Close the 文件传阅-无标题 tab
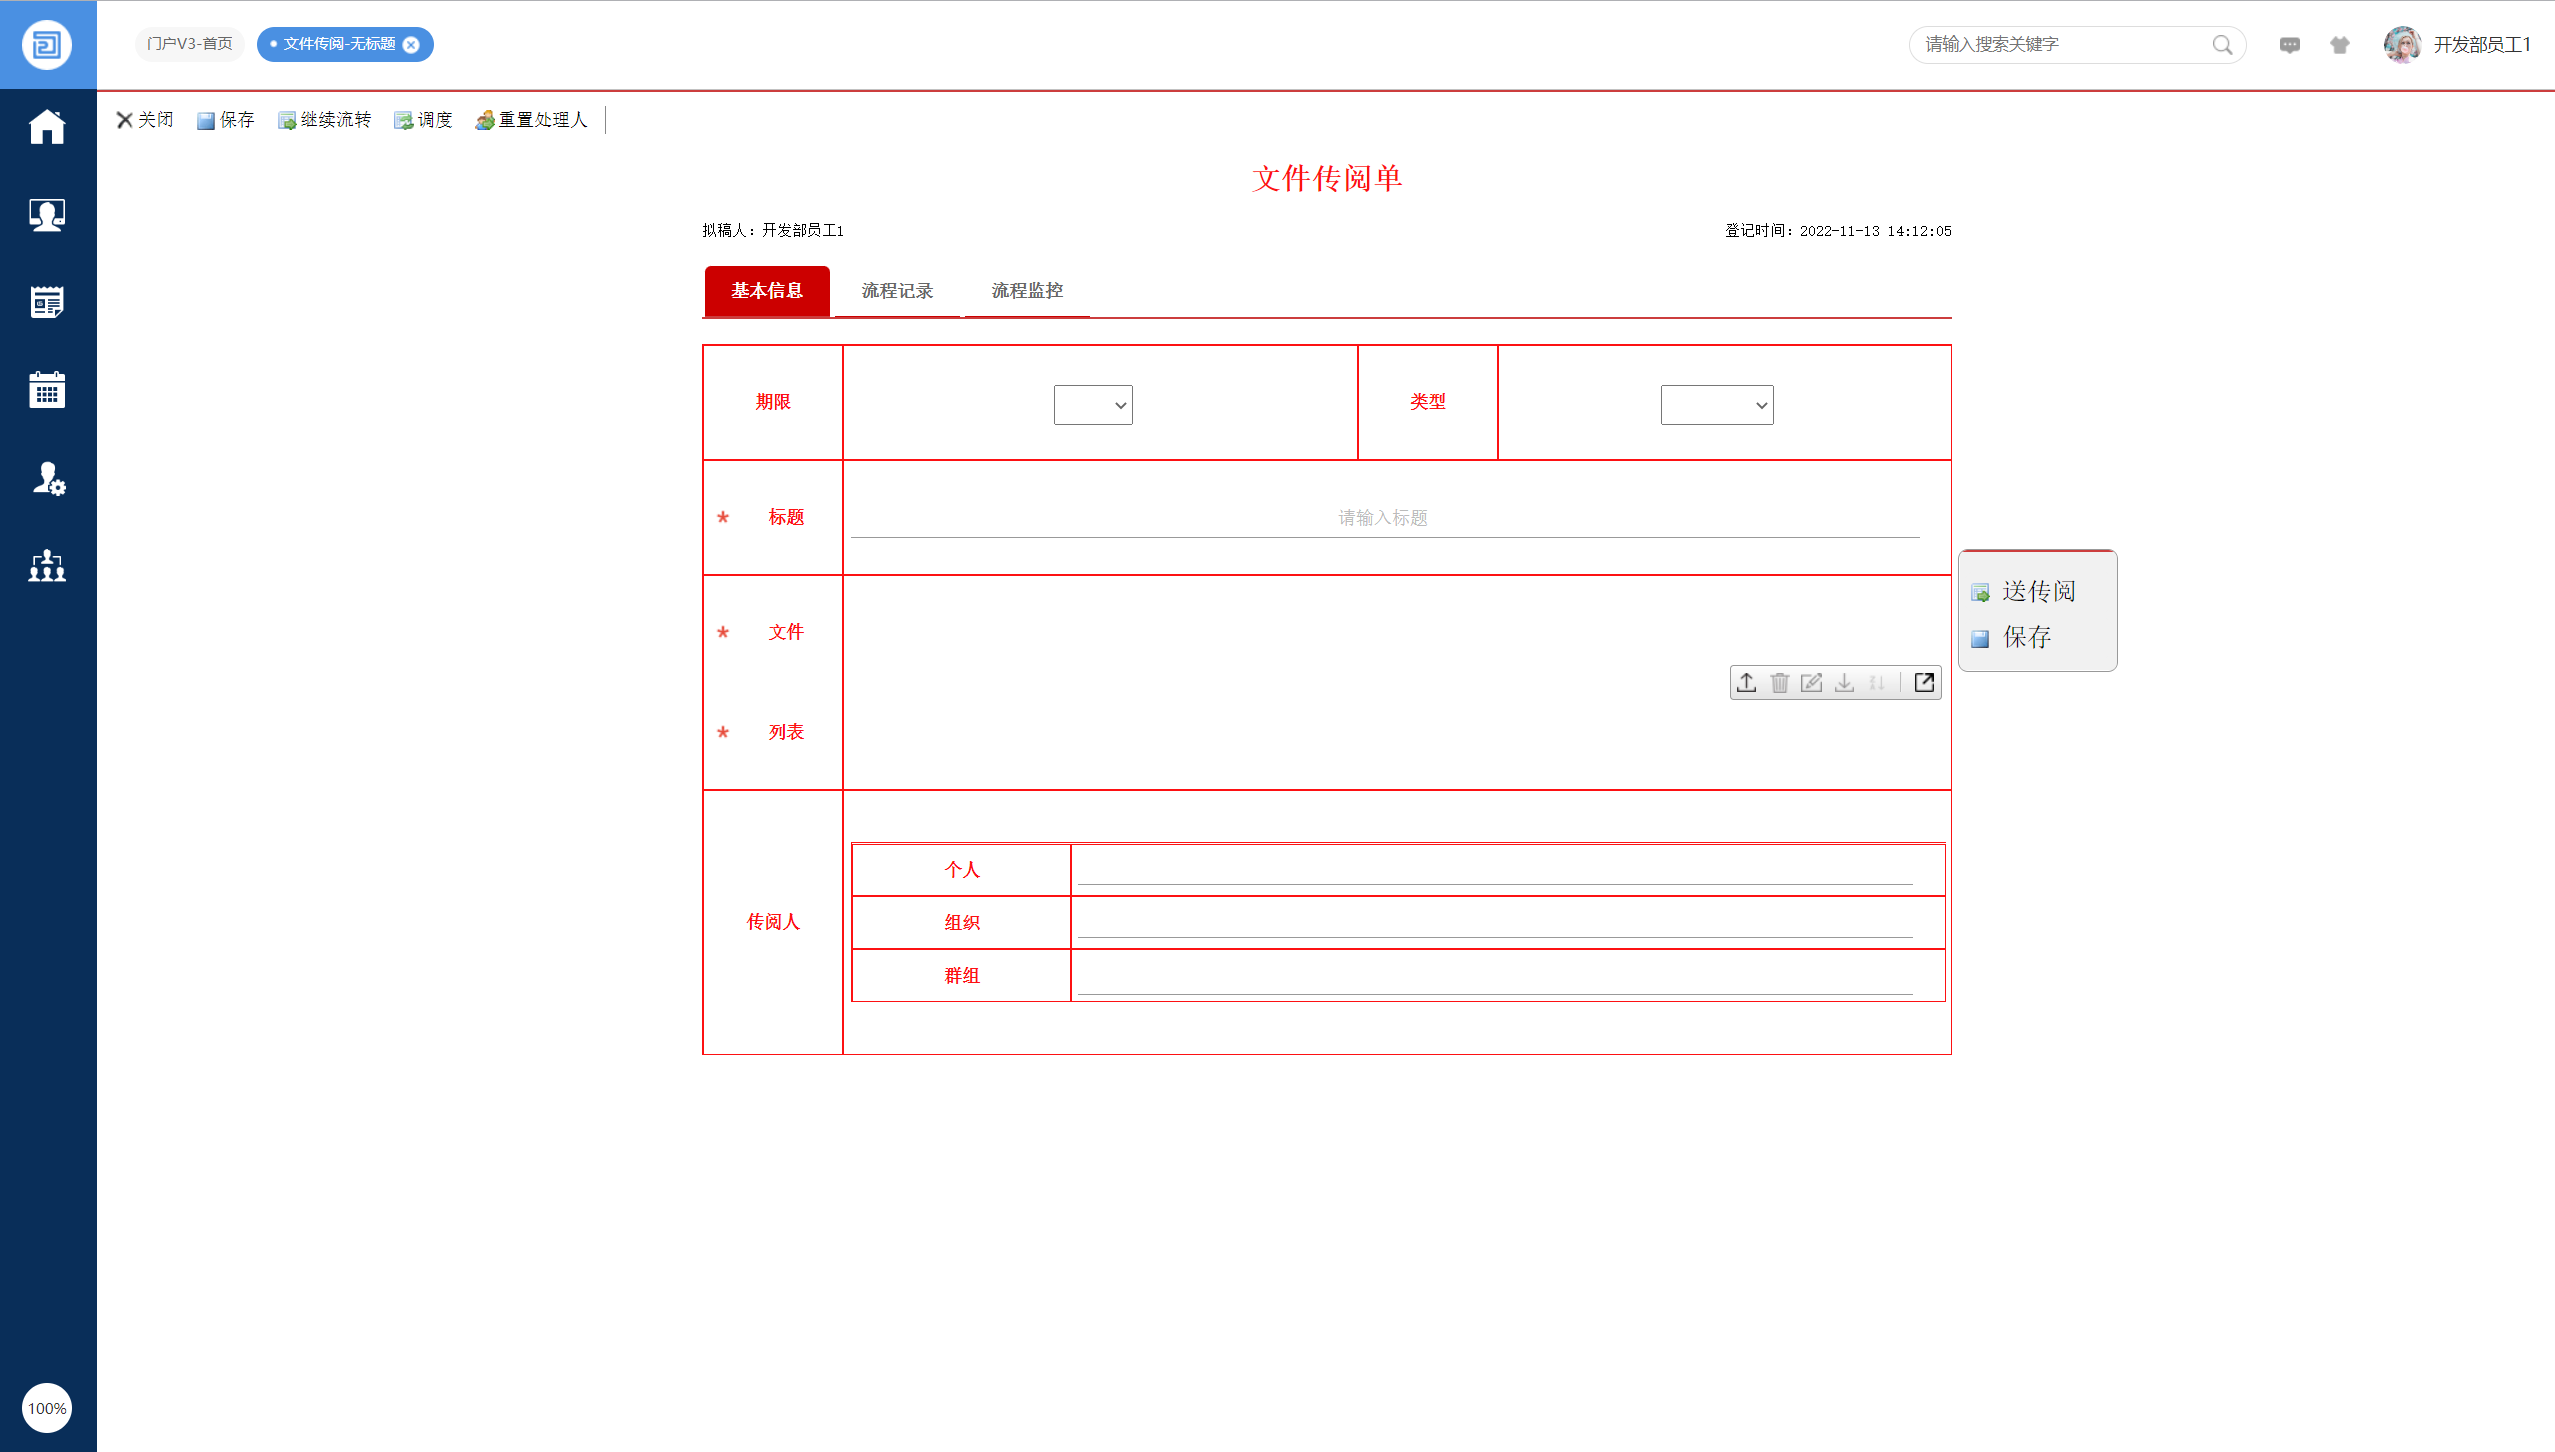 tap(411, 44)
